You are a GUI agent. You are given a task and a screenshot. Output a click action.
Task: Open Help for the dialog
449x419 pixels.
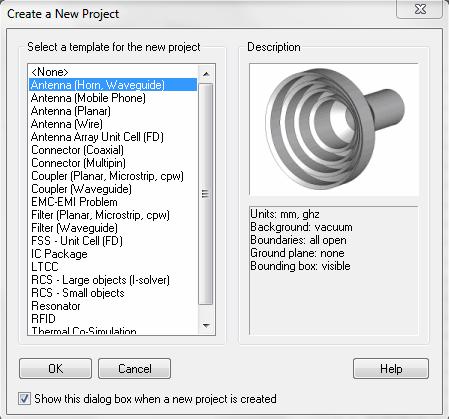pos(391,369)
